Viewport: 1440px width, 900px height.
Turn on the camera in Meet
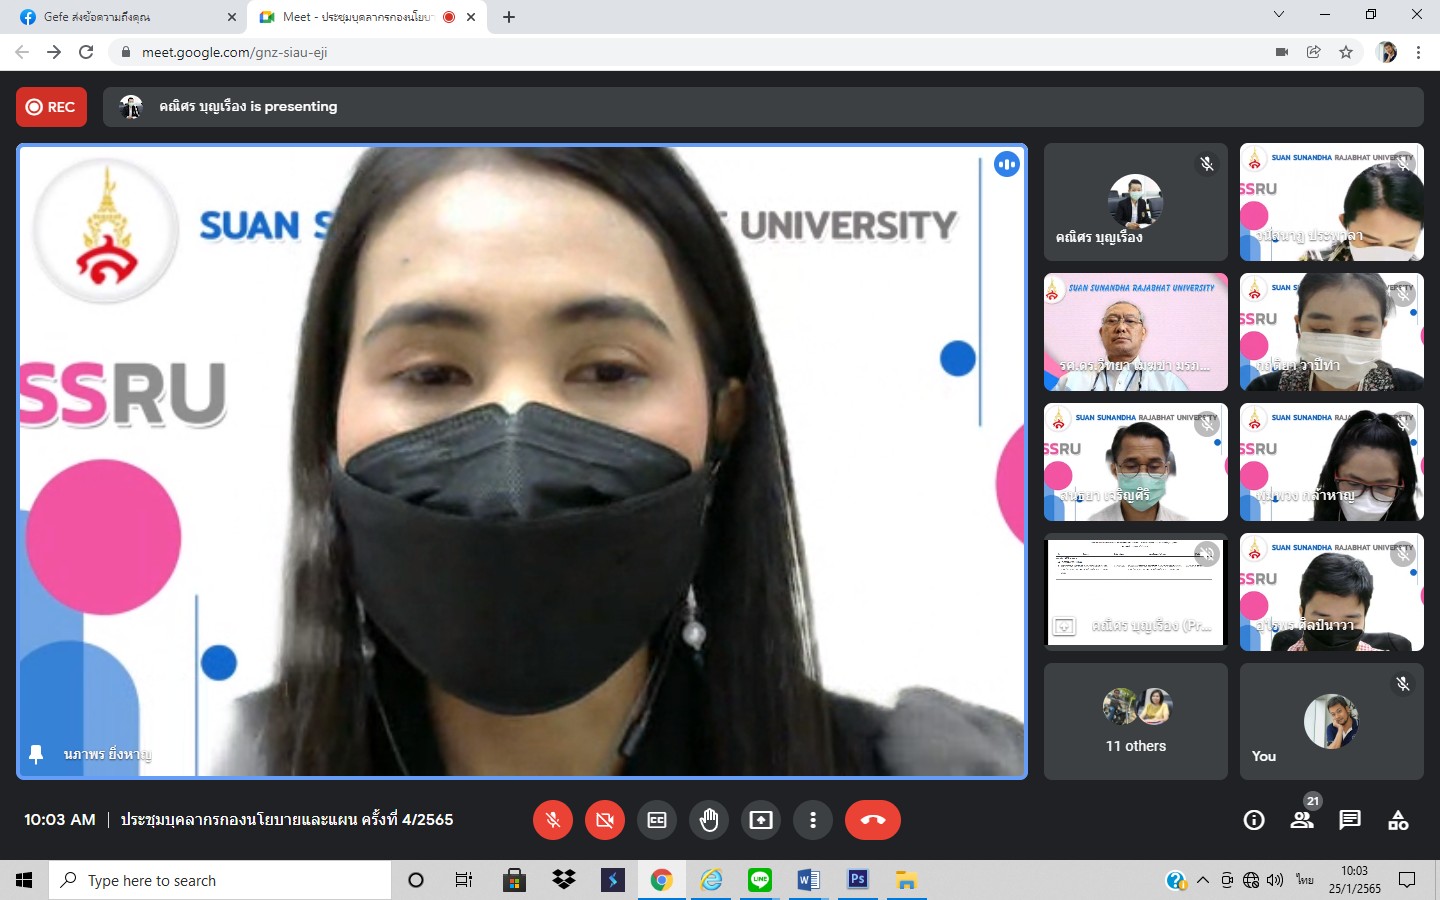click(x=604, y=820)
